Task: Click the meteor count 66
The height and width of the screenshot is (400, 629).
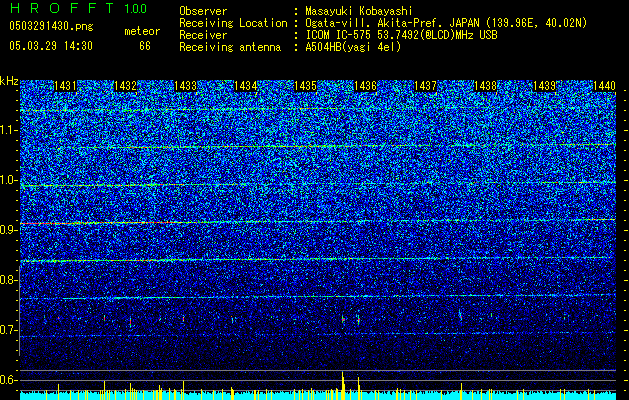Action: [145, 46]
